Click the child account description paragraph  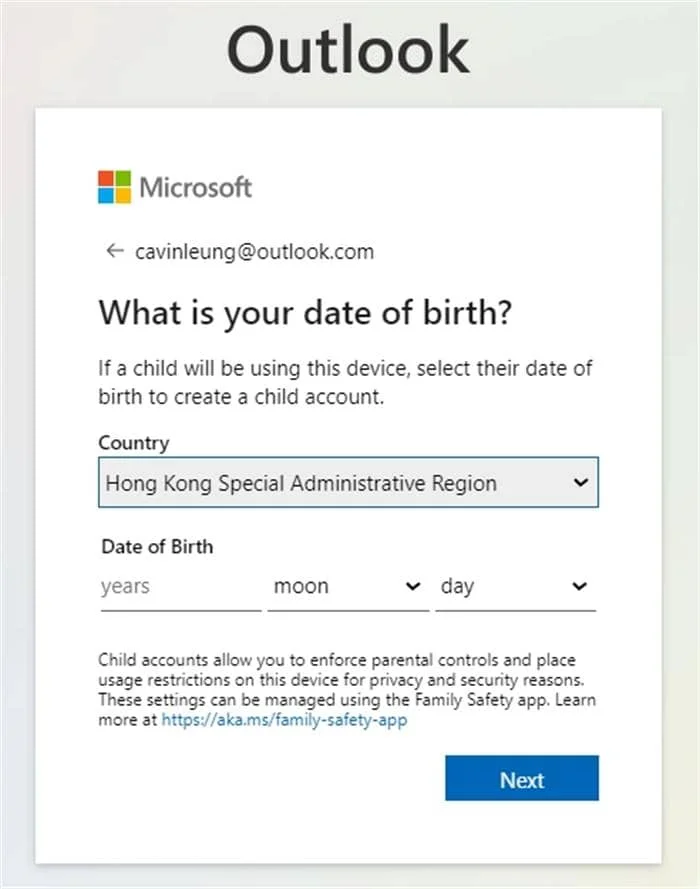345,383
